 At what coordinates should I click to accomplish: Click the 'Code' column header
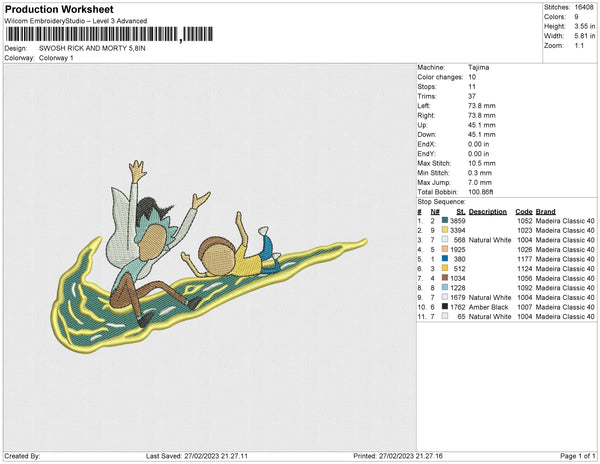[524, 212]
